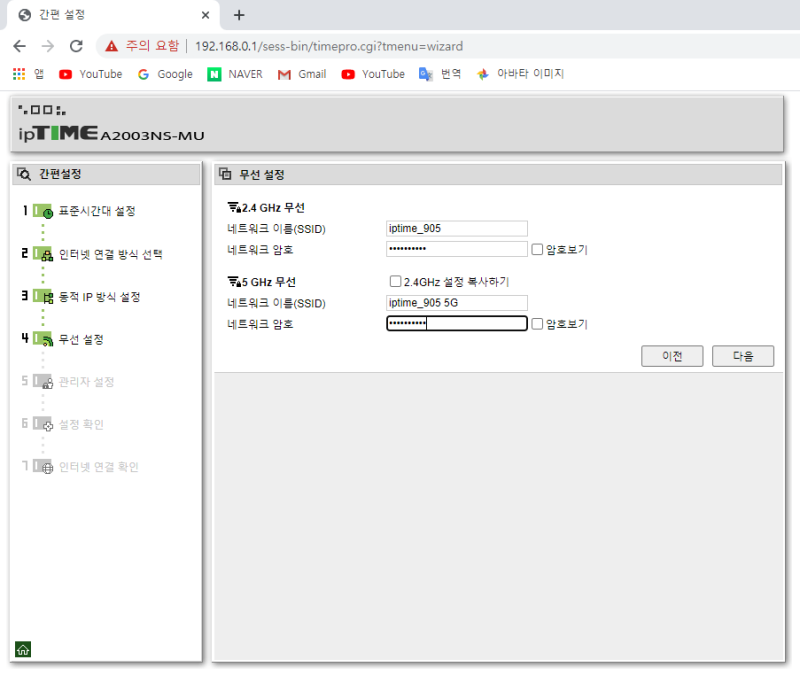
Task: Click the icon beside 무선 설정 header
Action: [x=226, y=174]
